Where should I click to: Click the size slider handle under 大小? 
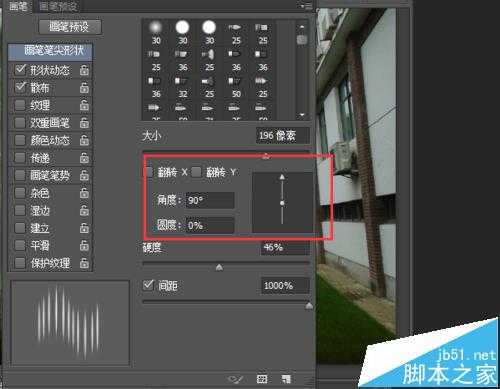(266, 156)
